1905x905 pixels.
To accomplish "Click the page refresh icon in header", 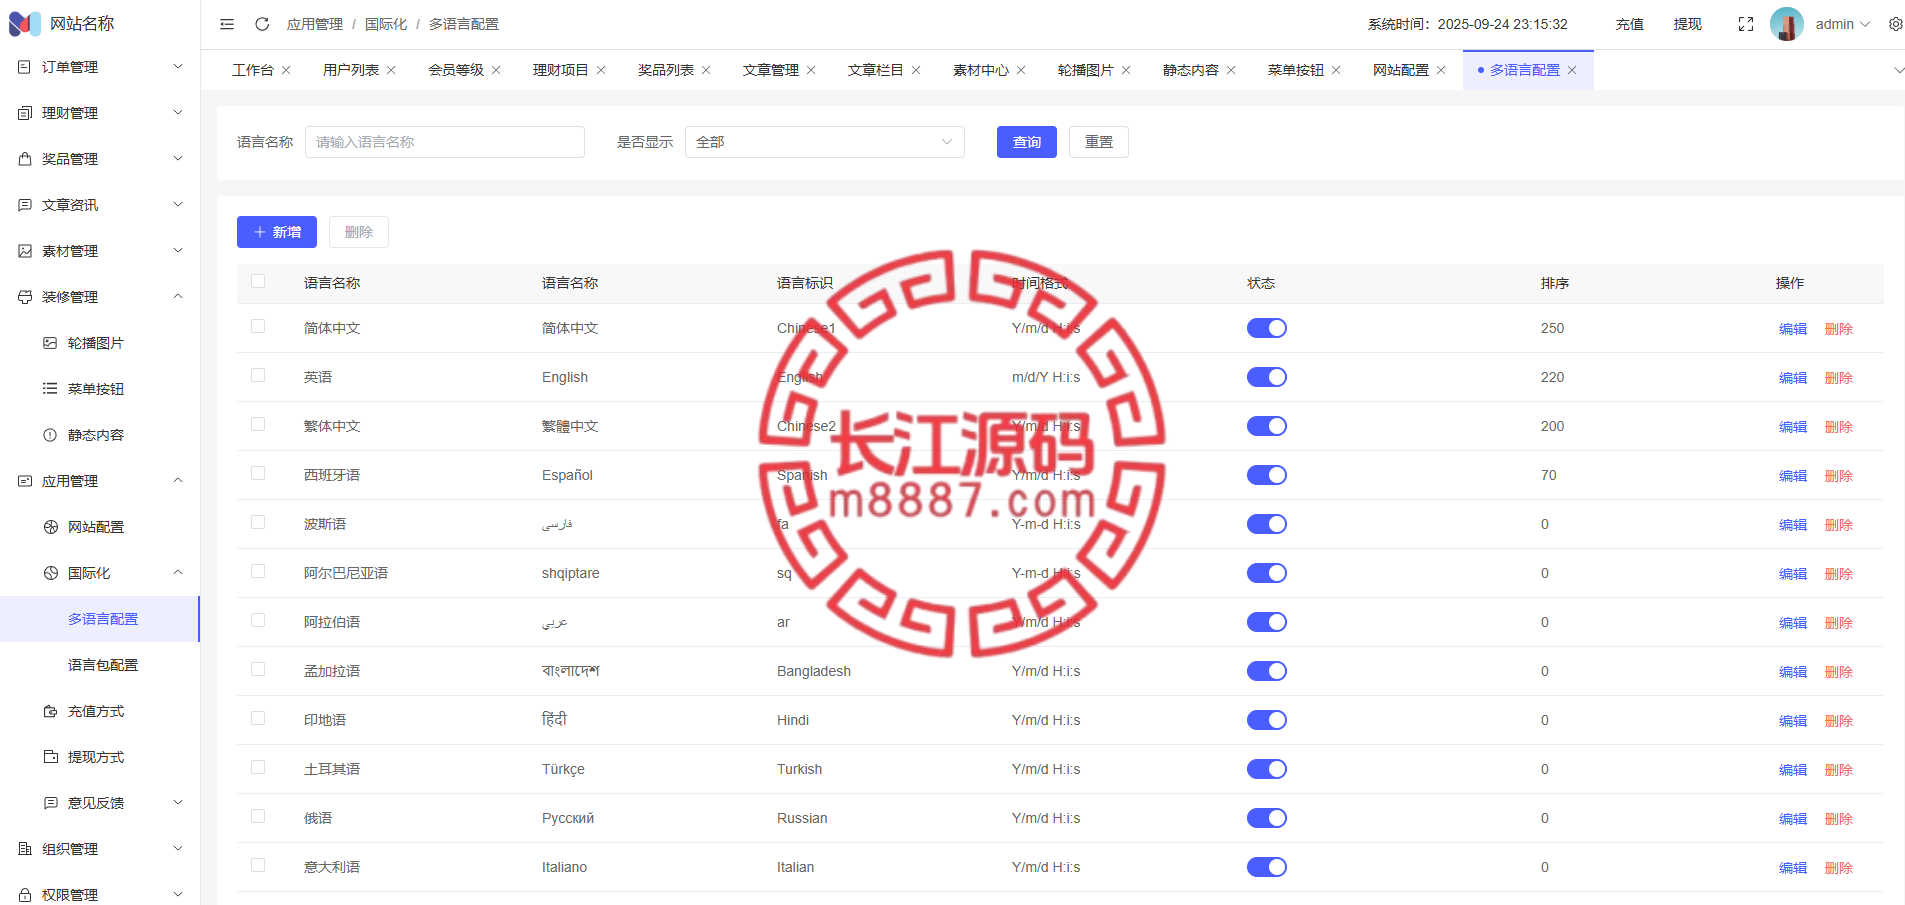I will pyautogui.click(x=262, y=24).
